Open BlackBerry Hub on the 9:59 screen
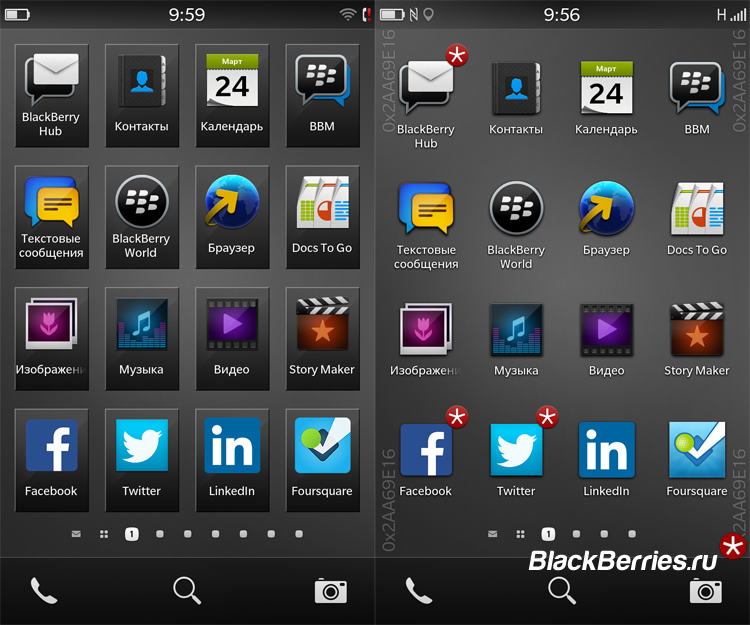Viewport: 750px width, 625px height. 52,96
